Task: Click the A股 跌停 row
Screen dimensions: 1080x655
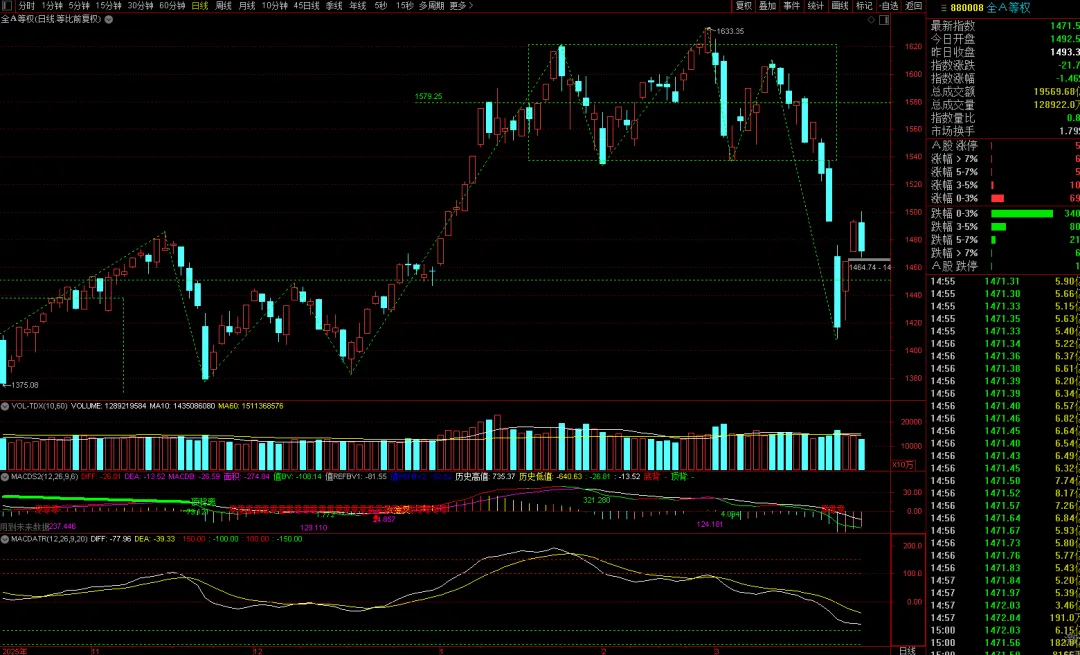Action: pos(1004,266)
